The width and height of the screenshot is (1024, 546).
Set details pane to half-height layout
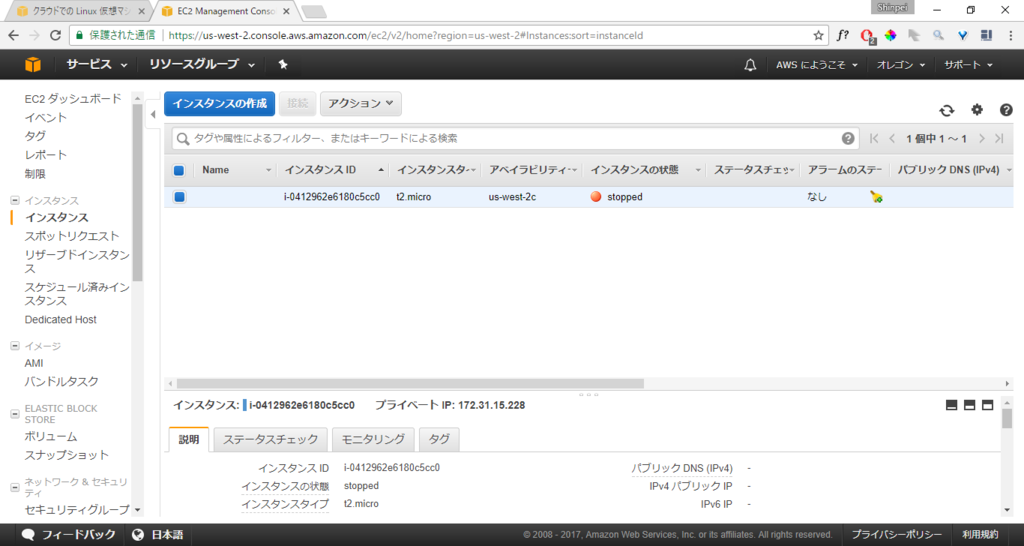coord(970,405)
